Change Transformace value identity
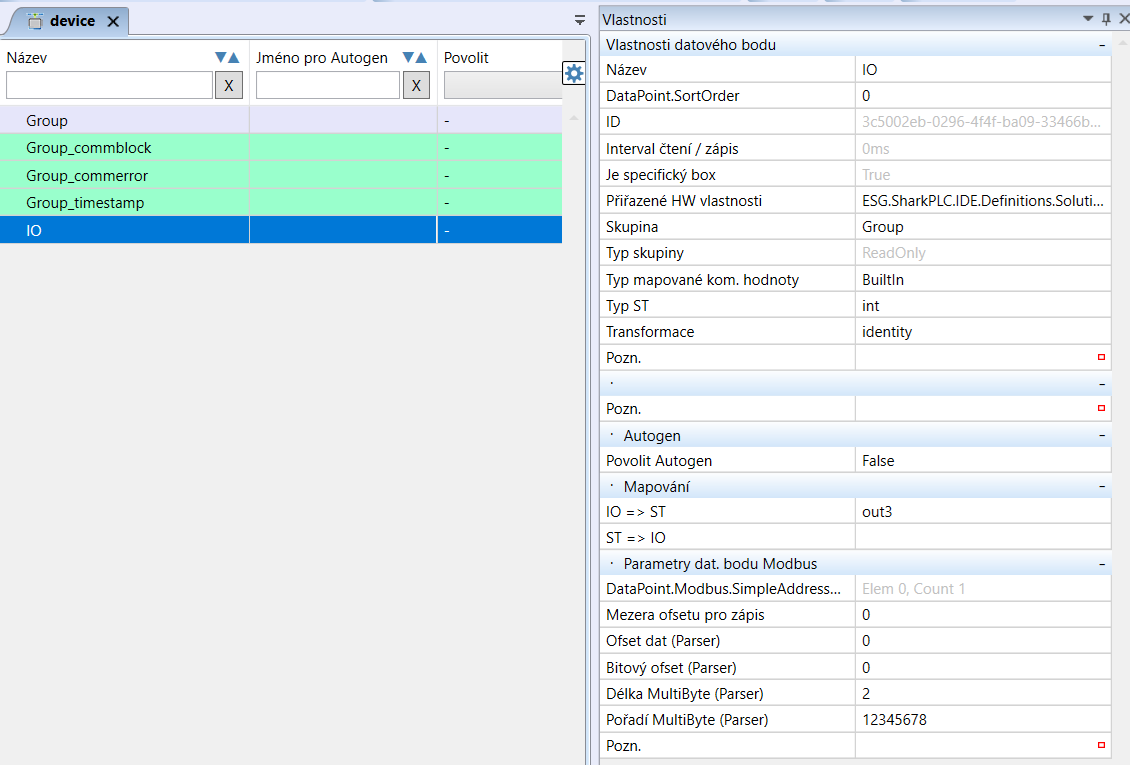 point(983,331)
